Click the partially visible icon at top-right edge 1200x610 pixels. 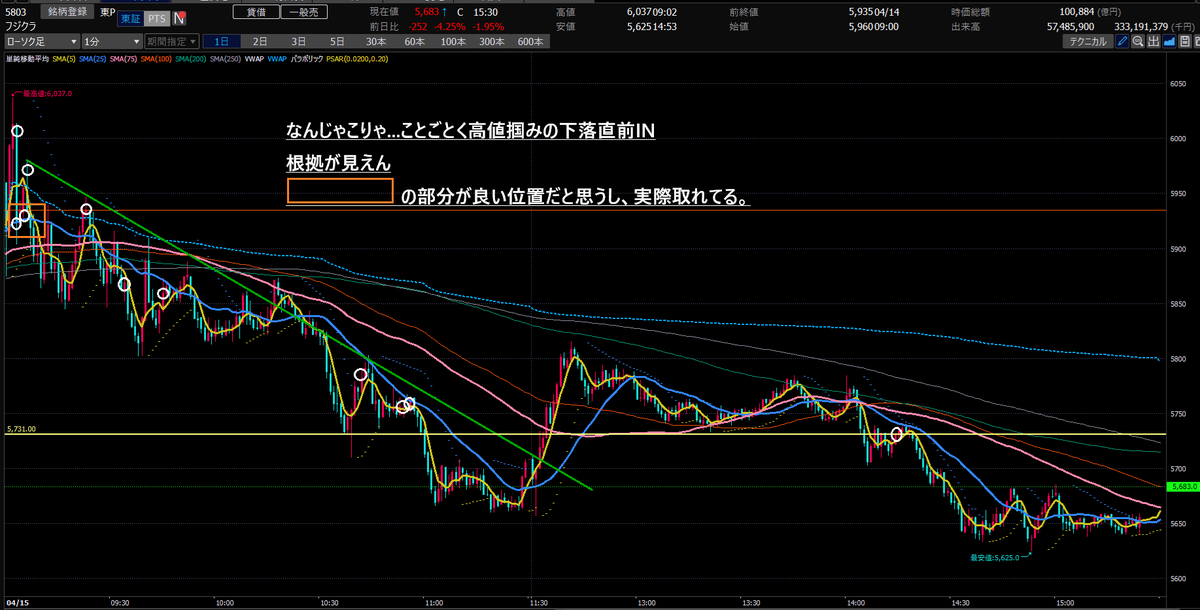coord(1197,42)
